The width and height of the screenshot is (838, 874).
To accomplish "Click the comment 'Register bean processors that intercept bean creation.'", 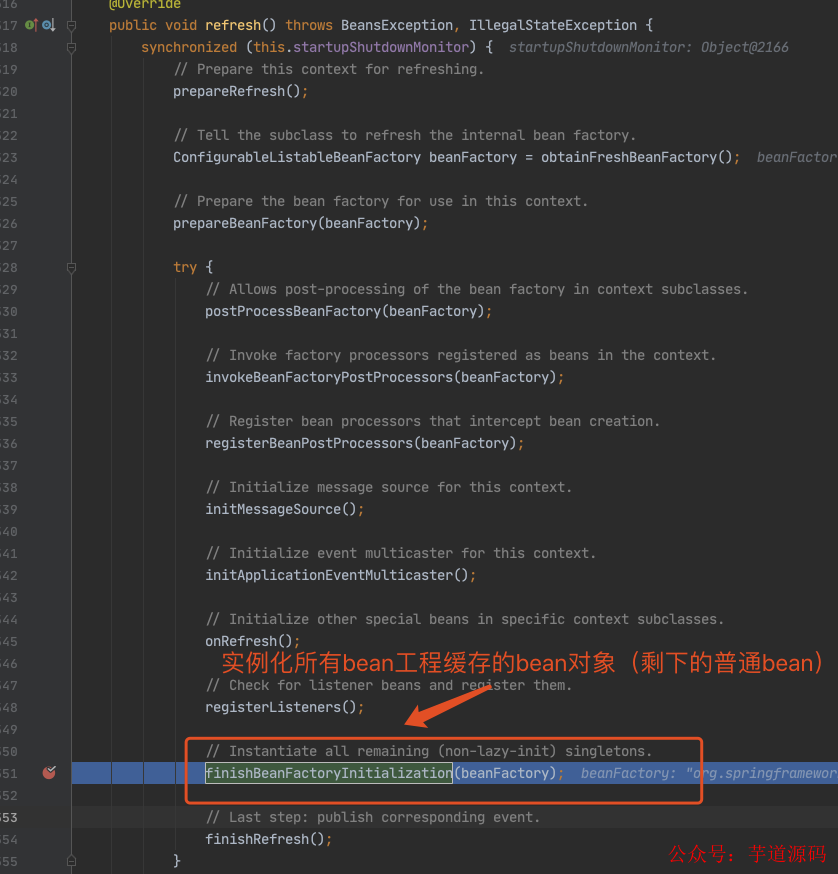I will click(x=433, y=421).
